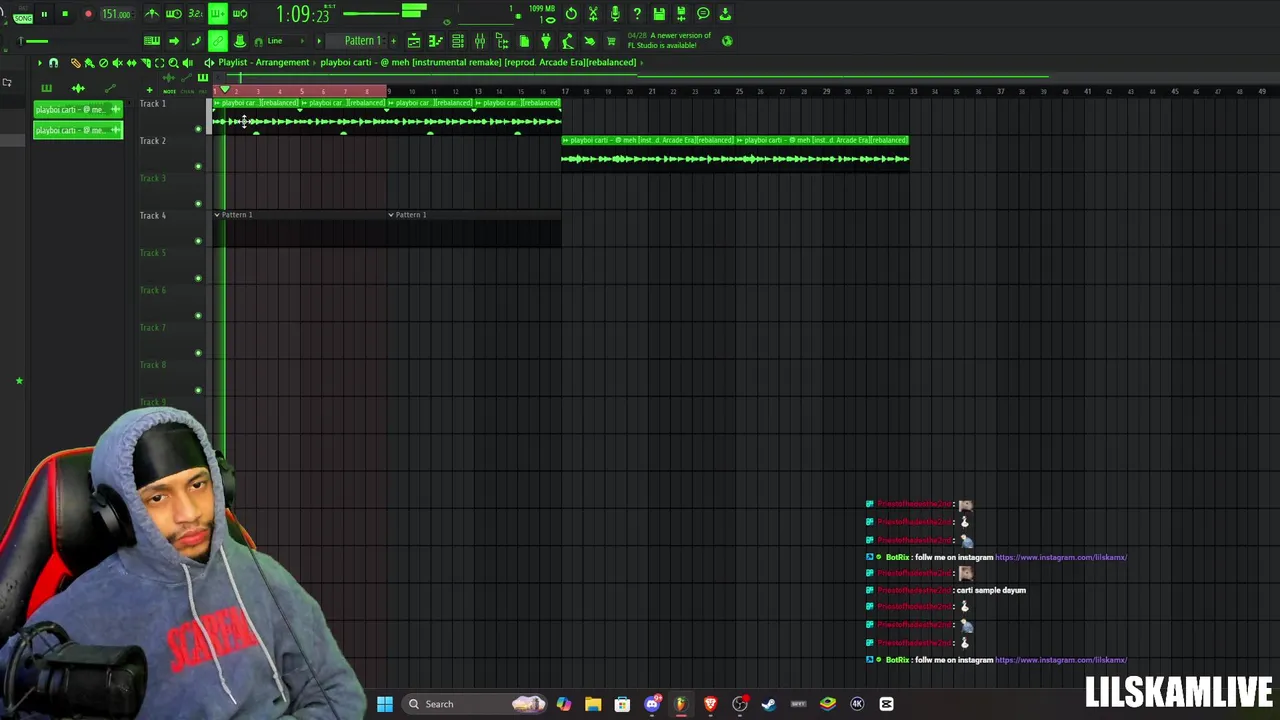The width and height of the screenshot is (1280, 720).
Task: Open Windows Start menu
Action: (385, 704)
